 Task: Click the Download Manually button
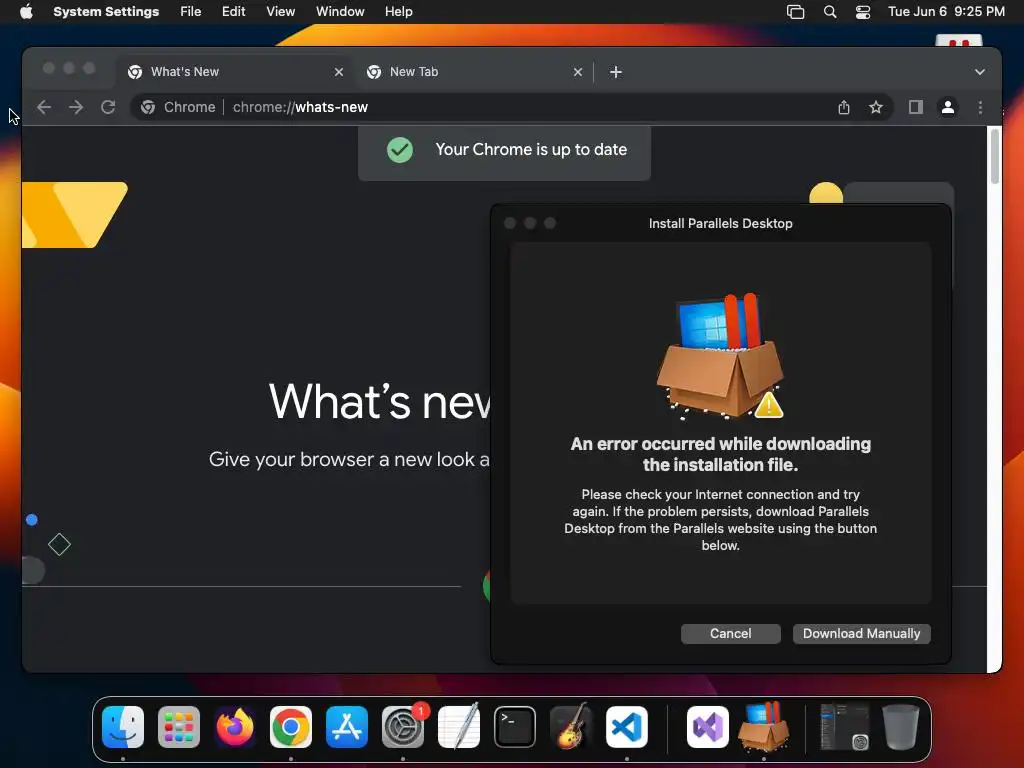tap(861, 633)
